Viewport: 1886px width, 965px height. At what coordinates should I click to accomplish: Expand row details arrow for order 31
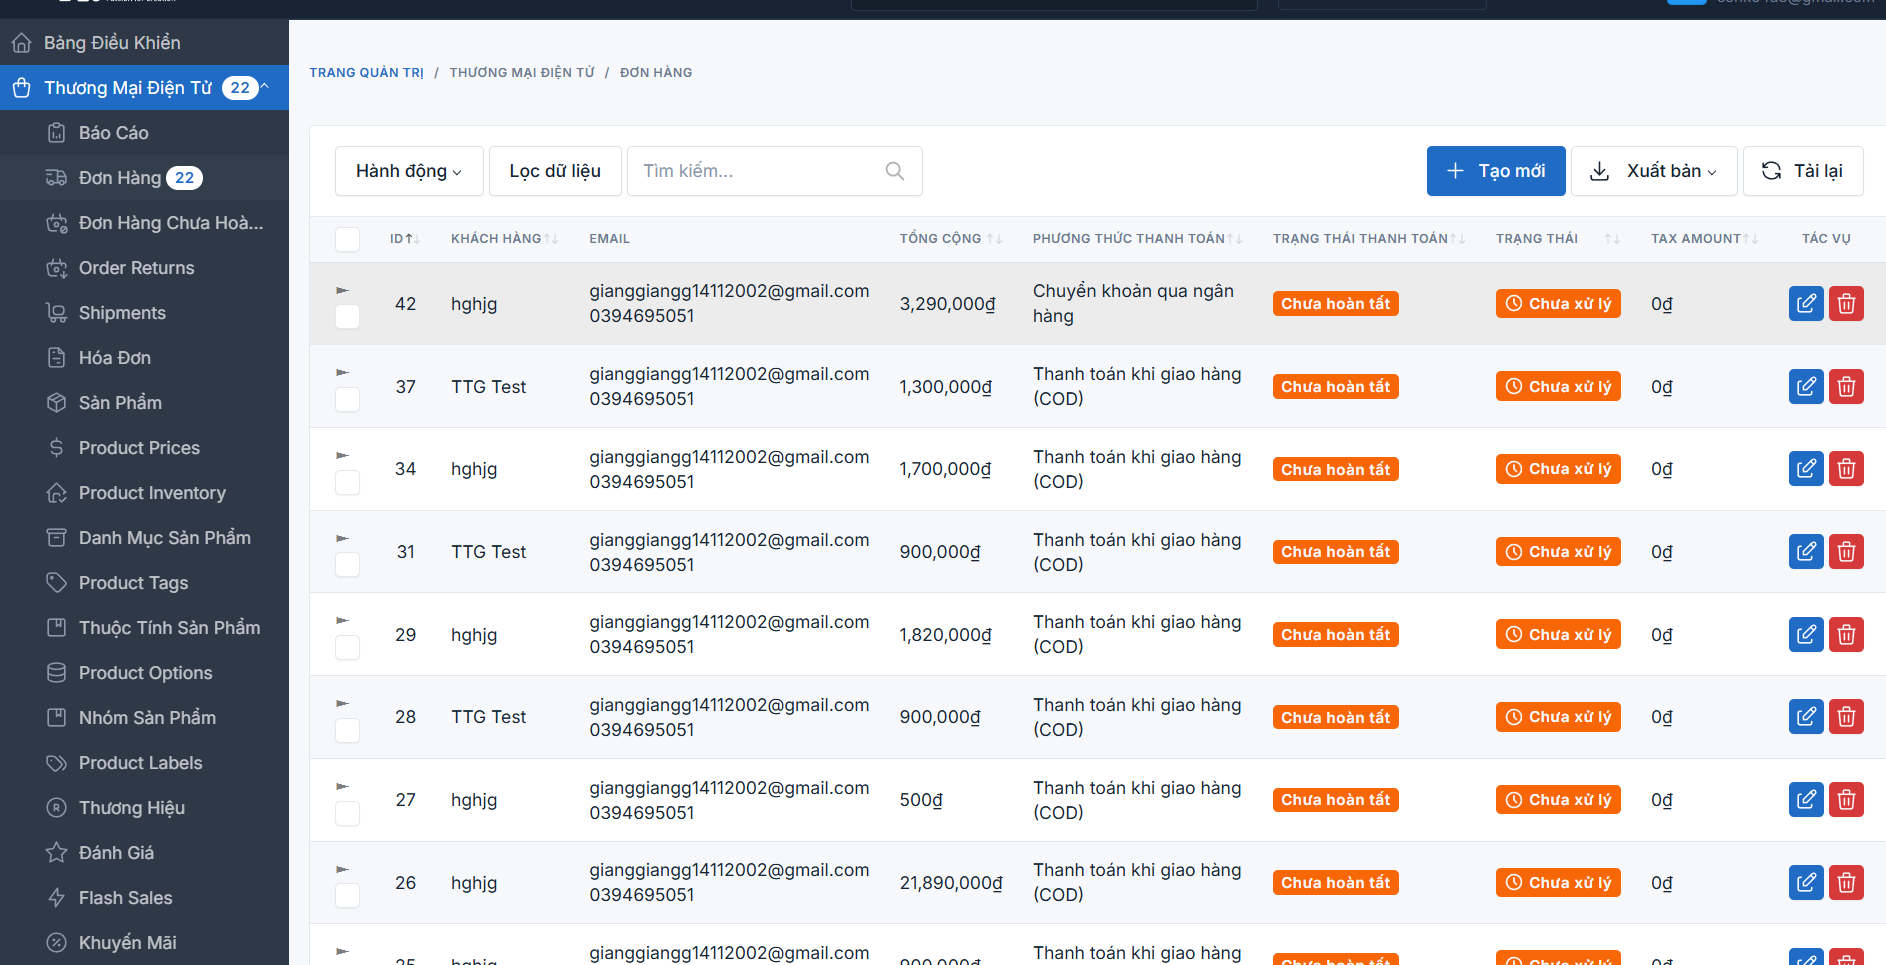pos(342,538)
